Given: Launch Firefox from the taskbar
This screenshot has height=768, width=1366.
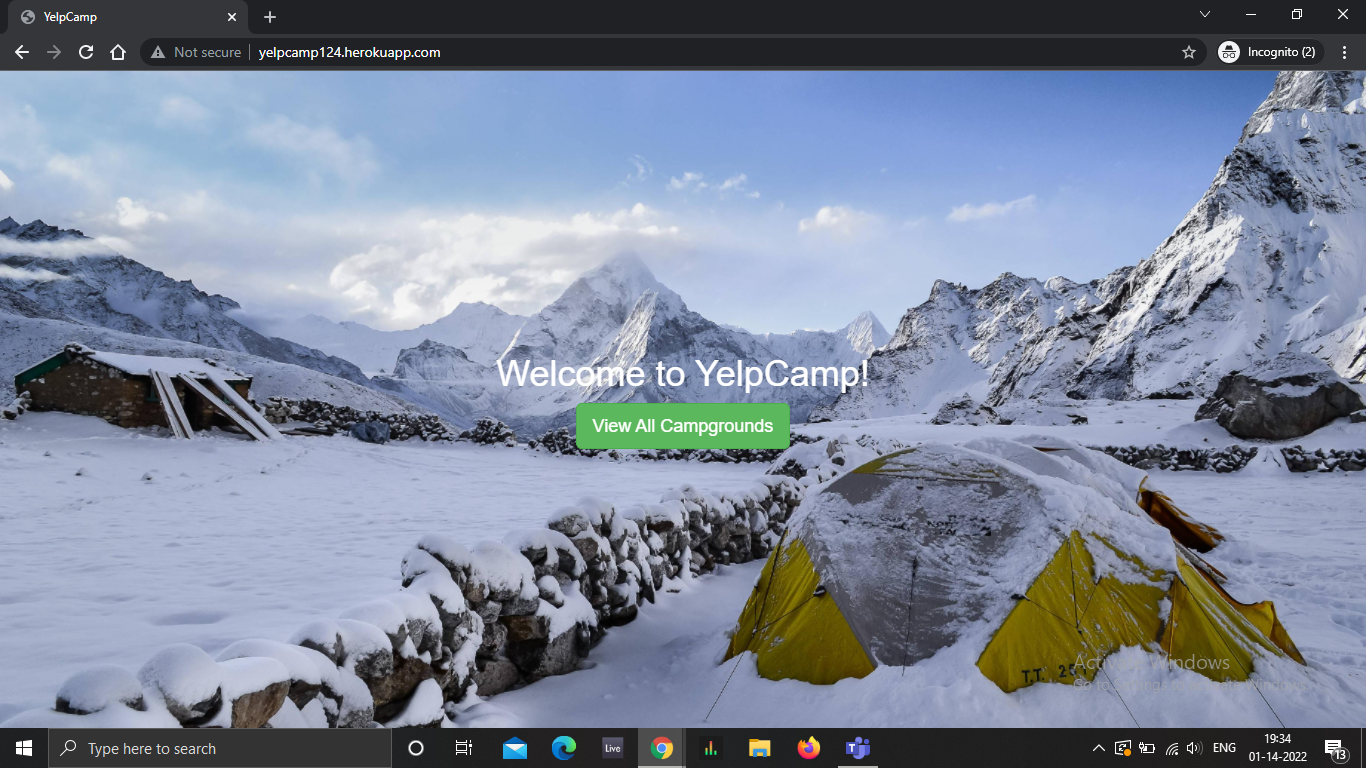Looking at the screenshot, I should click(809, 748).
